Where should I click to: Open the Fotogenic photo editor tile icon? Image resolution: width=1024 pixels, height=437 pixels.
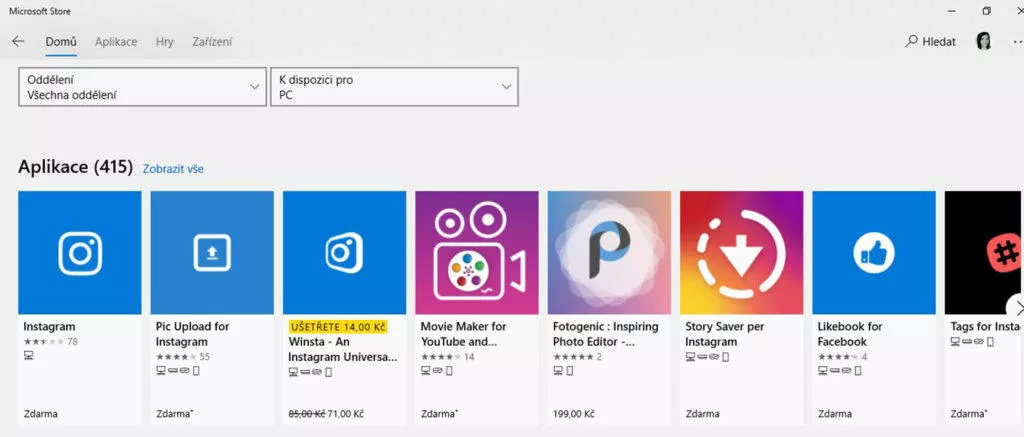(x=609, y=252)
